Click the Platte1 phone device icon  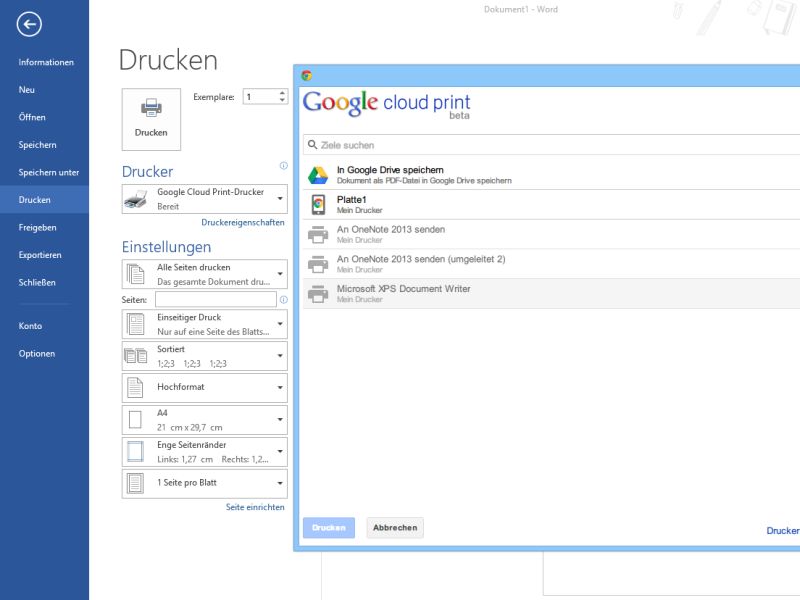tap(318, 205)
